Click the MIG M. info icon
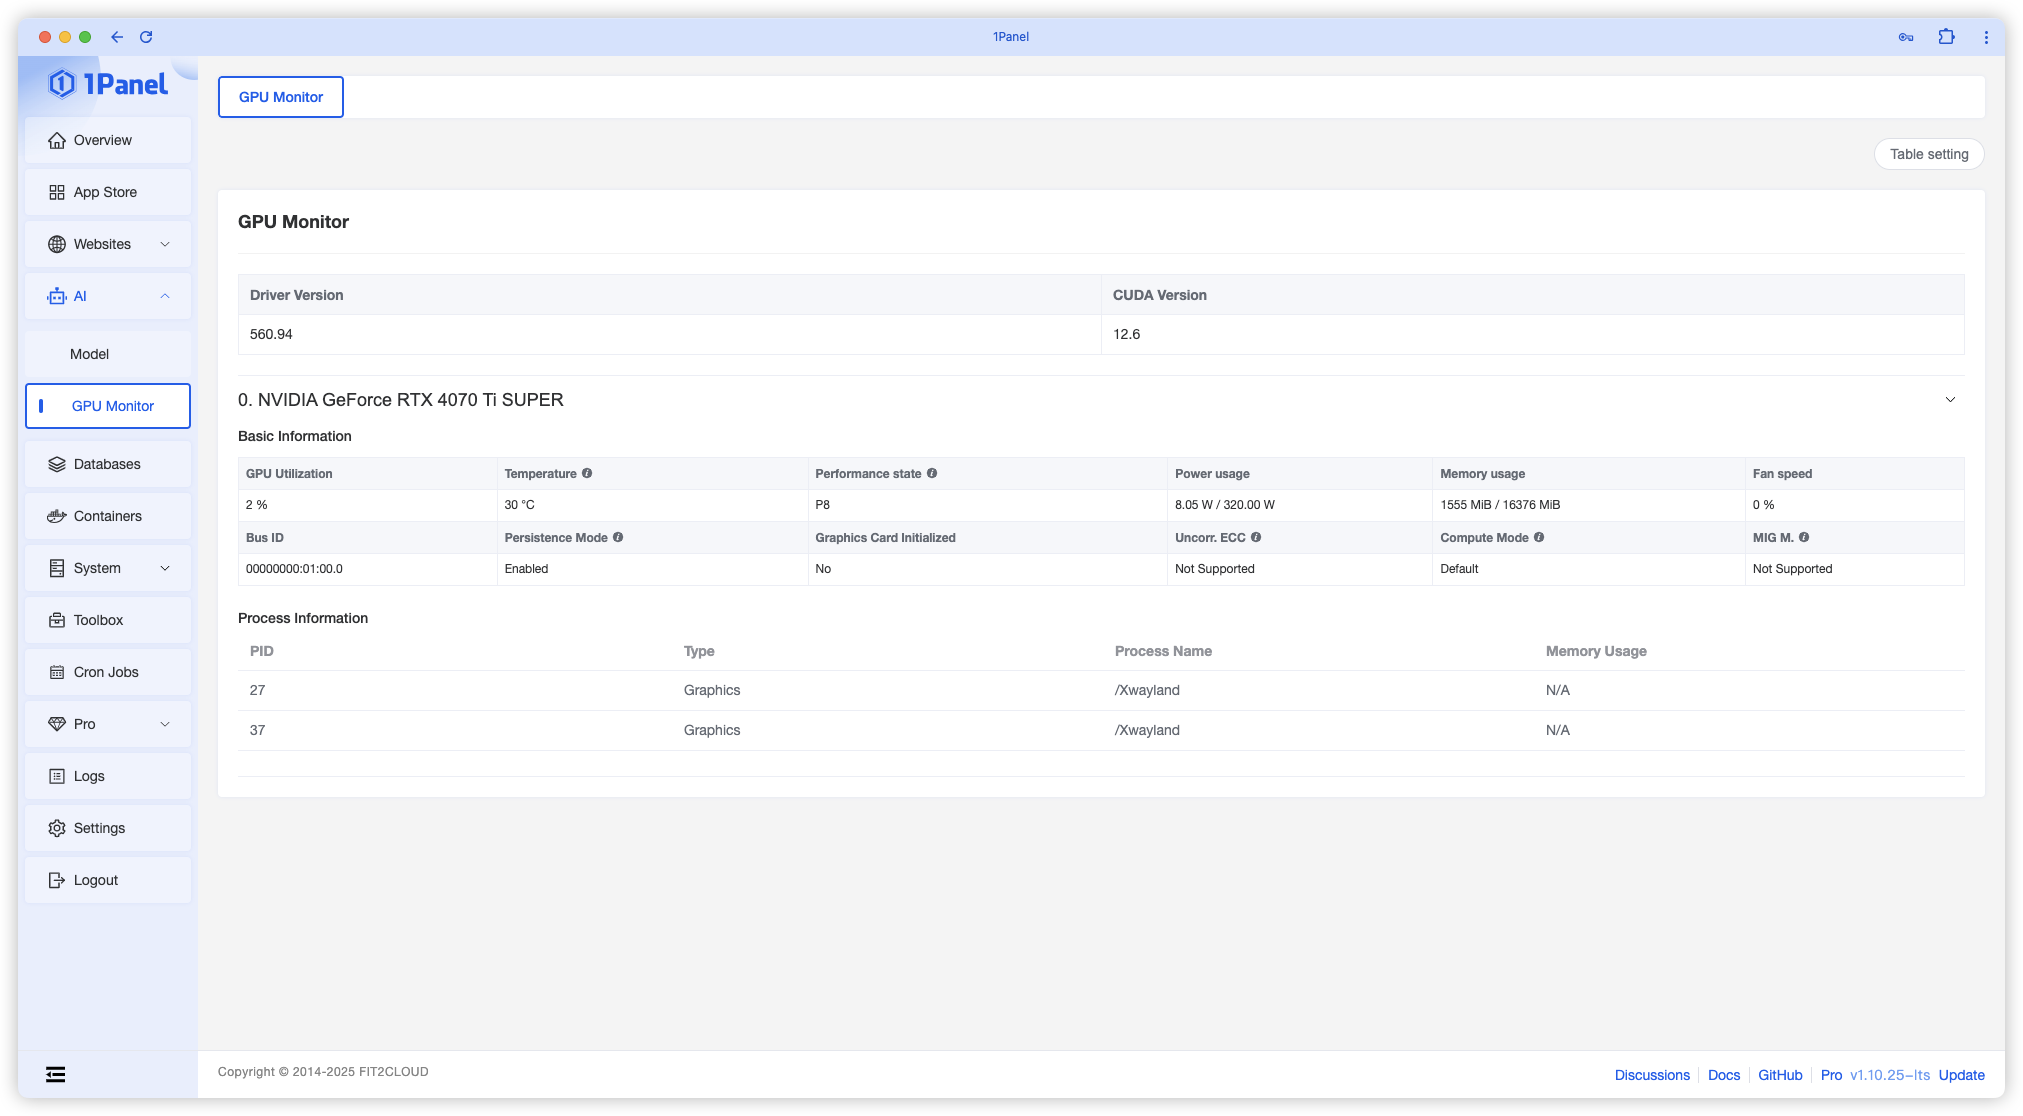This screenshot has height=1116, width=2023. coord(1804,537)
